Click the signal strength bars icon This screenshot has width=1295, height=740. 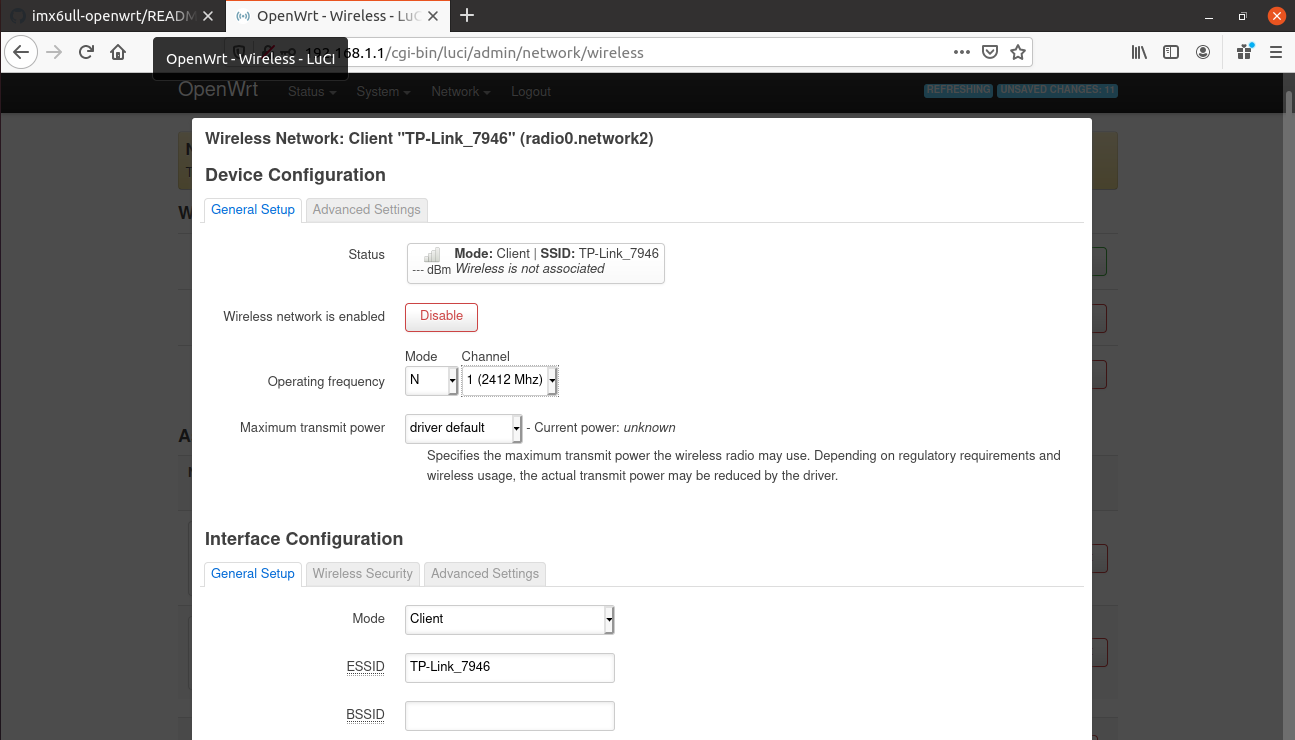[432, 255]
